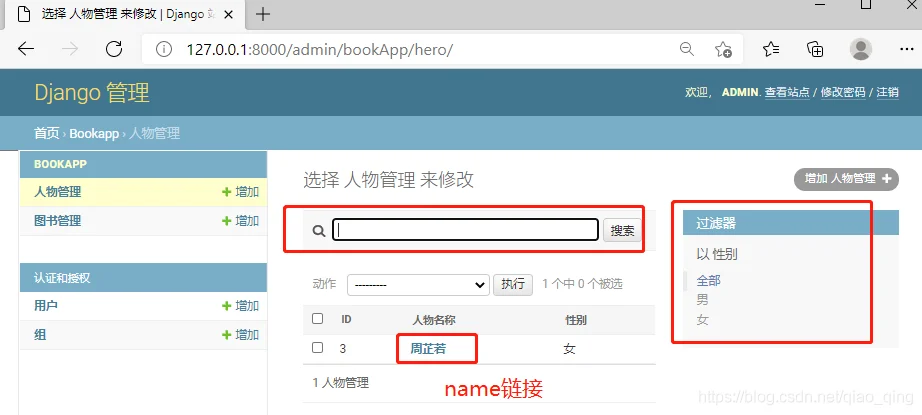Open the browser settings ellipsis menu
The height and width of the screenshot is (415, 922).
click(907, 49)
